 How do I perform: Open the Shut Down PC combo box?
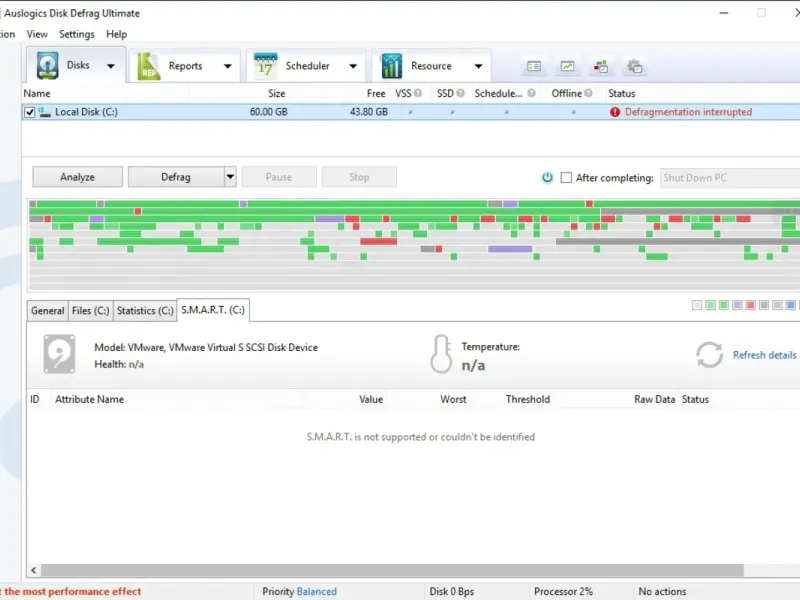pyautogui.click(x=730, y=178)
